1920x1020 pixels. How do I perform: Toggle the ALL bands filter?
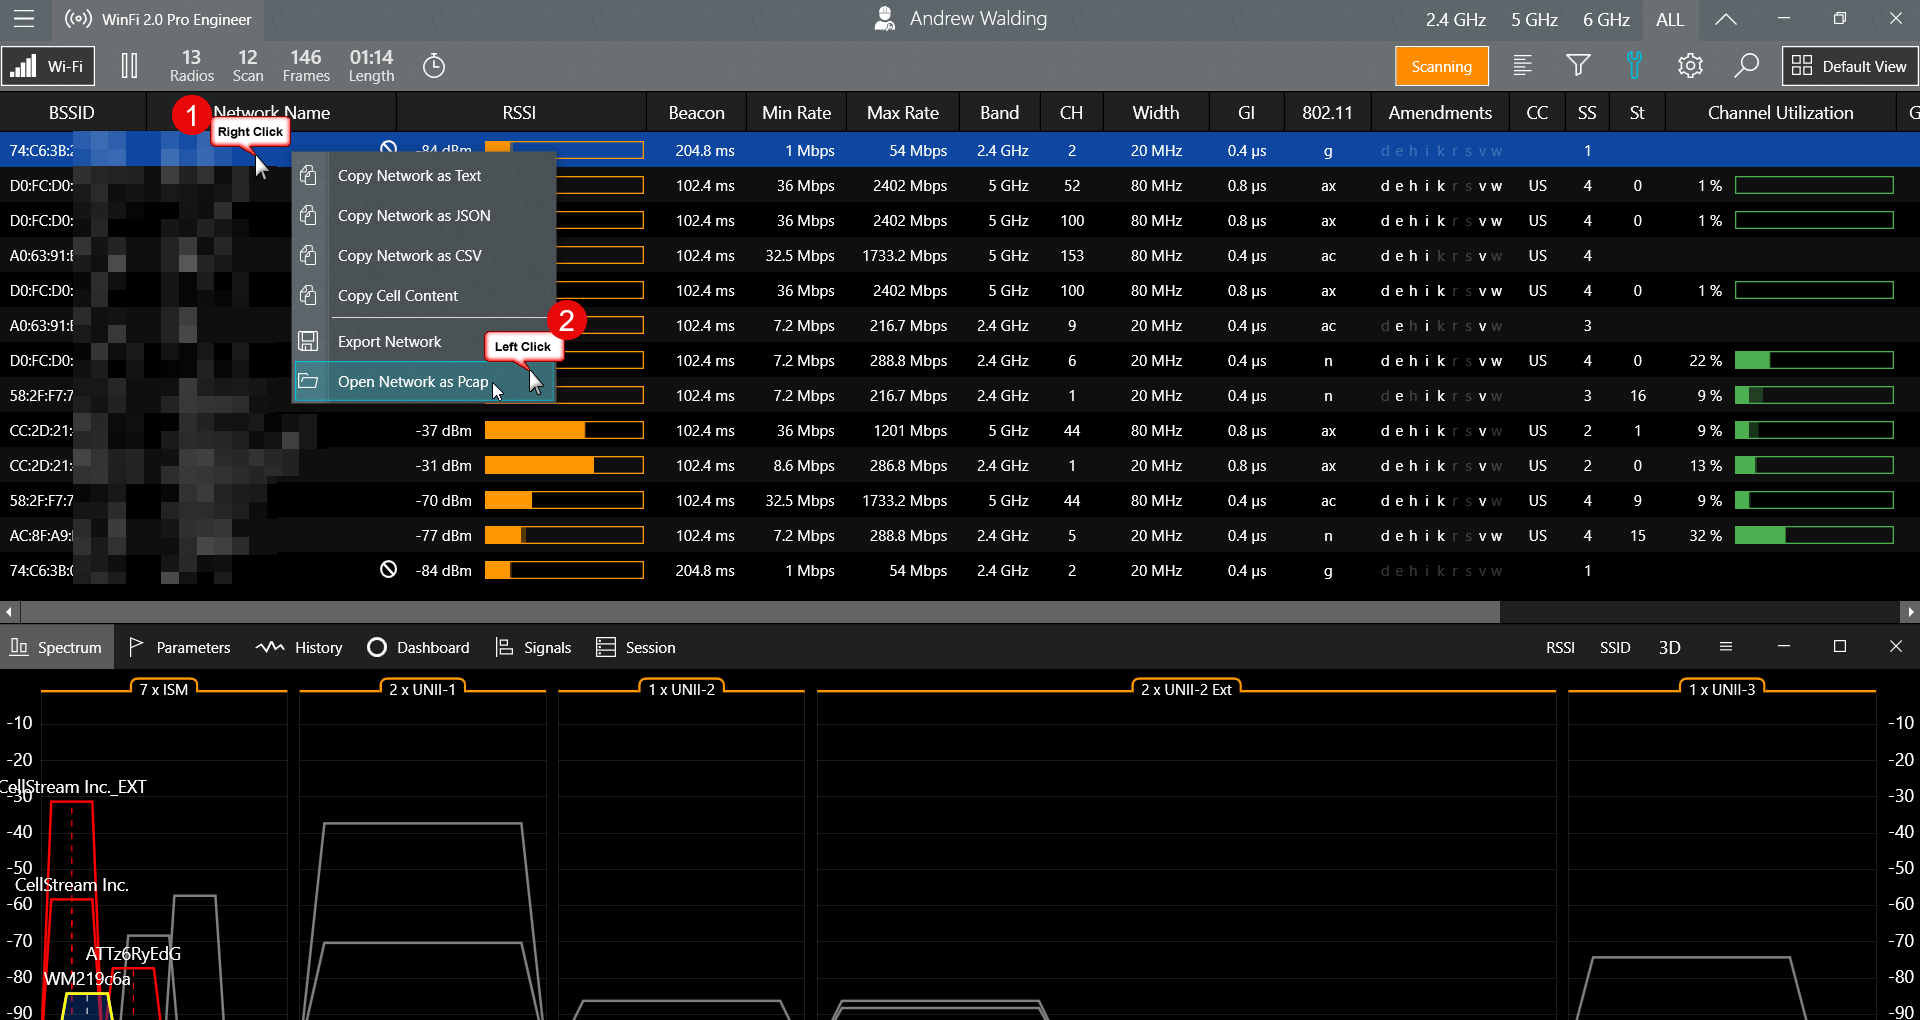(x=1668, y=19)
